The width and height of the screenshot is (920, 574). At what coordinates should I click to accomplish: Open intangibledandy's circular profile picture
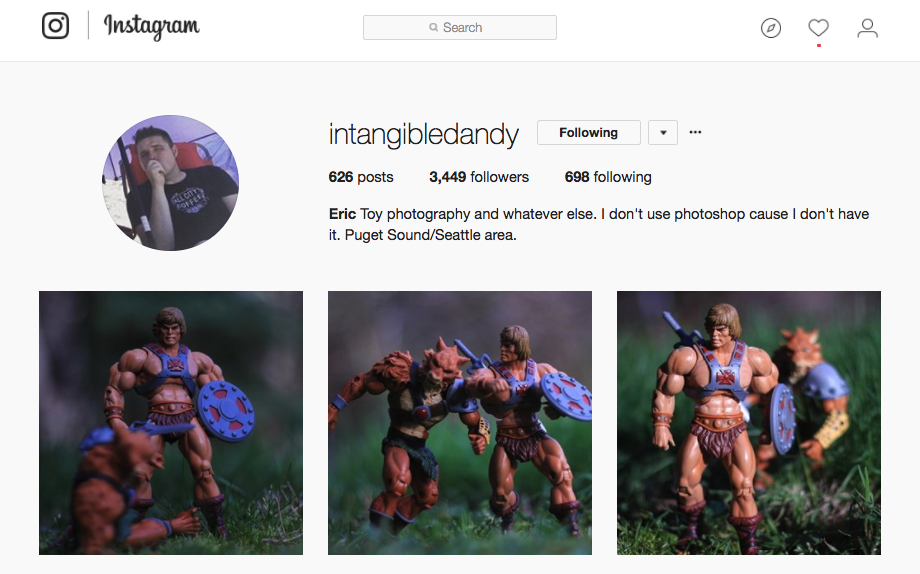point(170,183)
